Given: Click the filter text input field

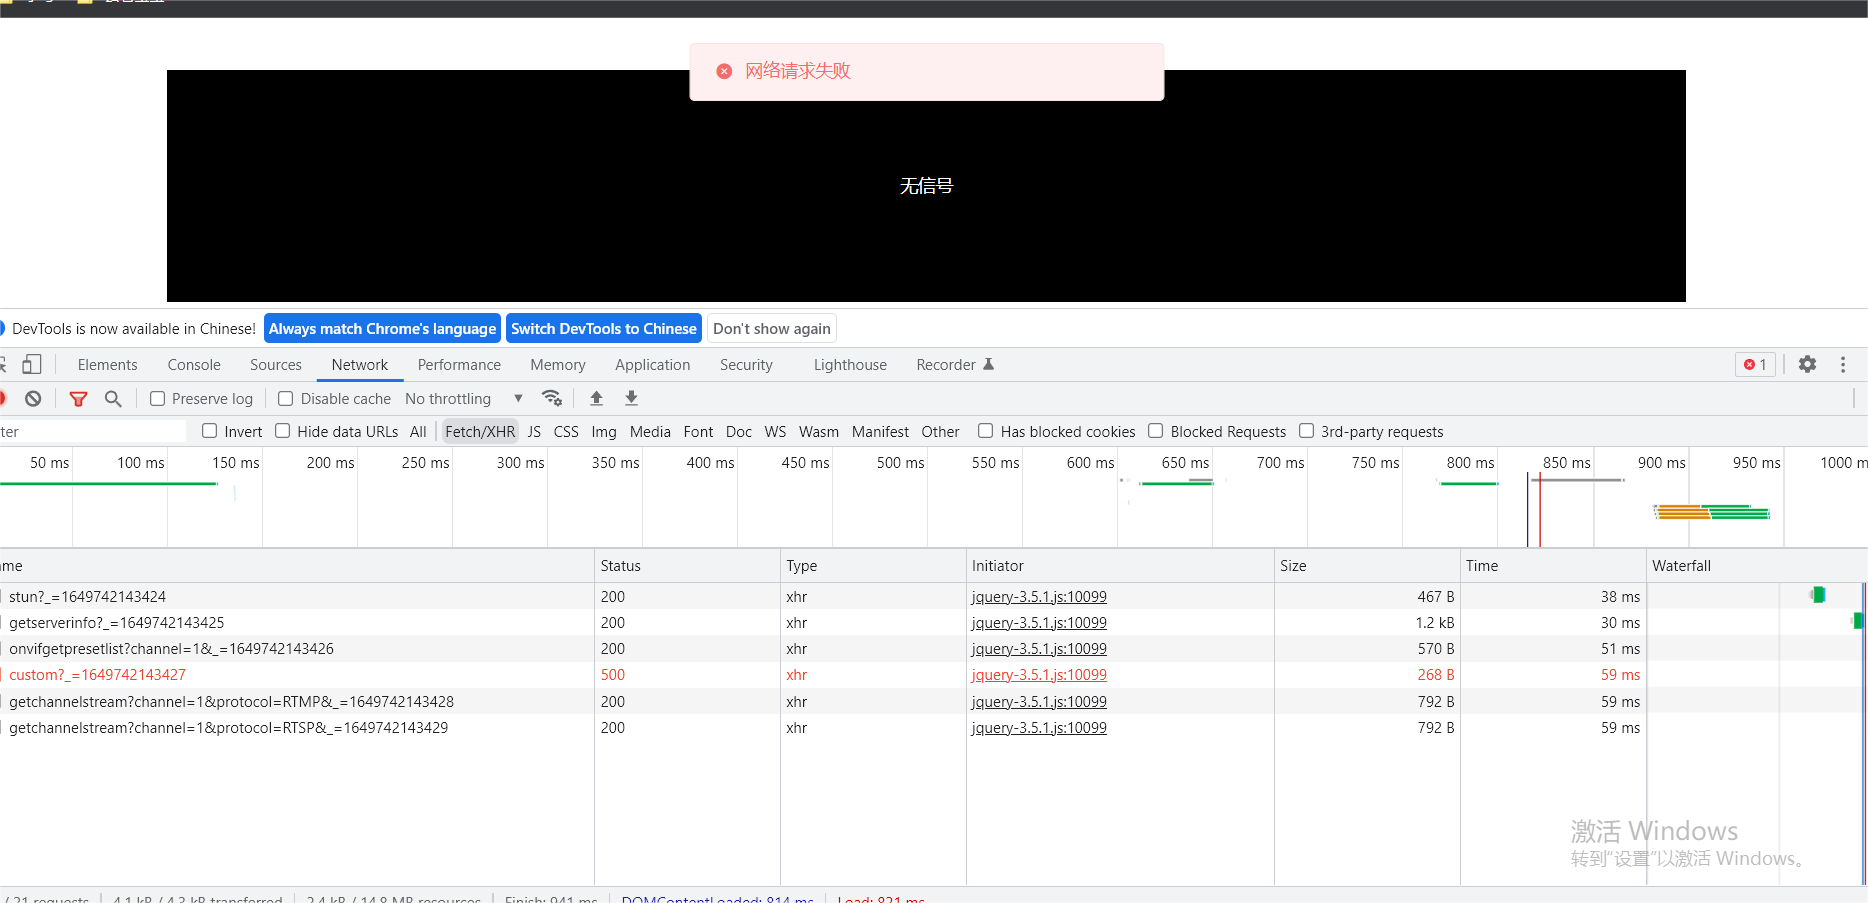Looking at the screenshot, I should [93, 431].
